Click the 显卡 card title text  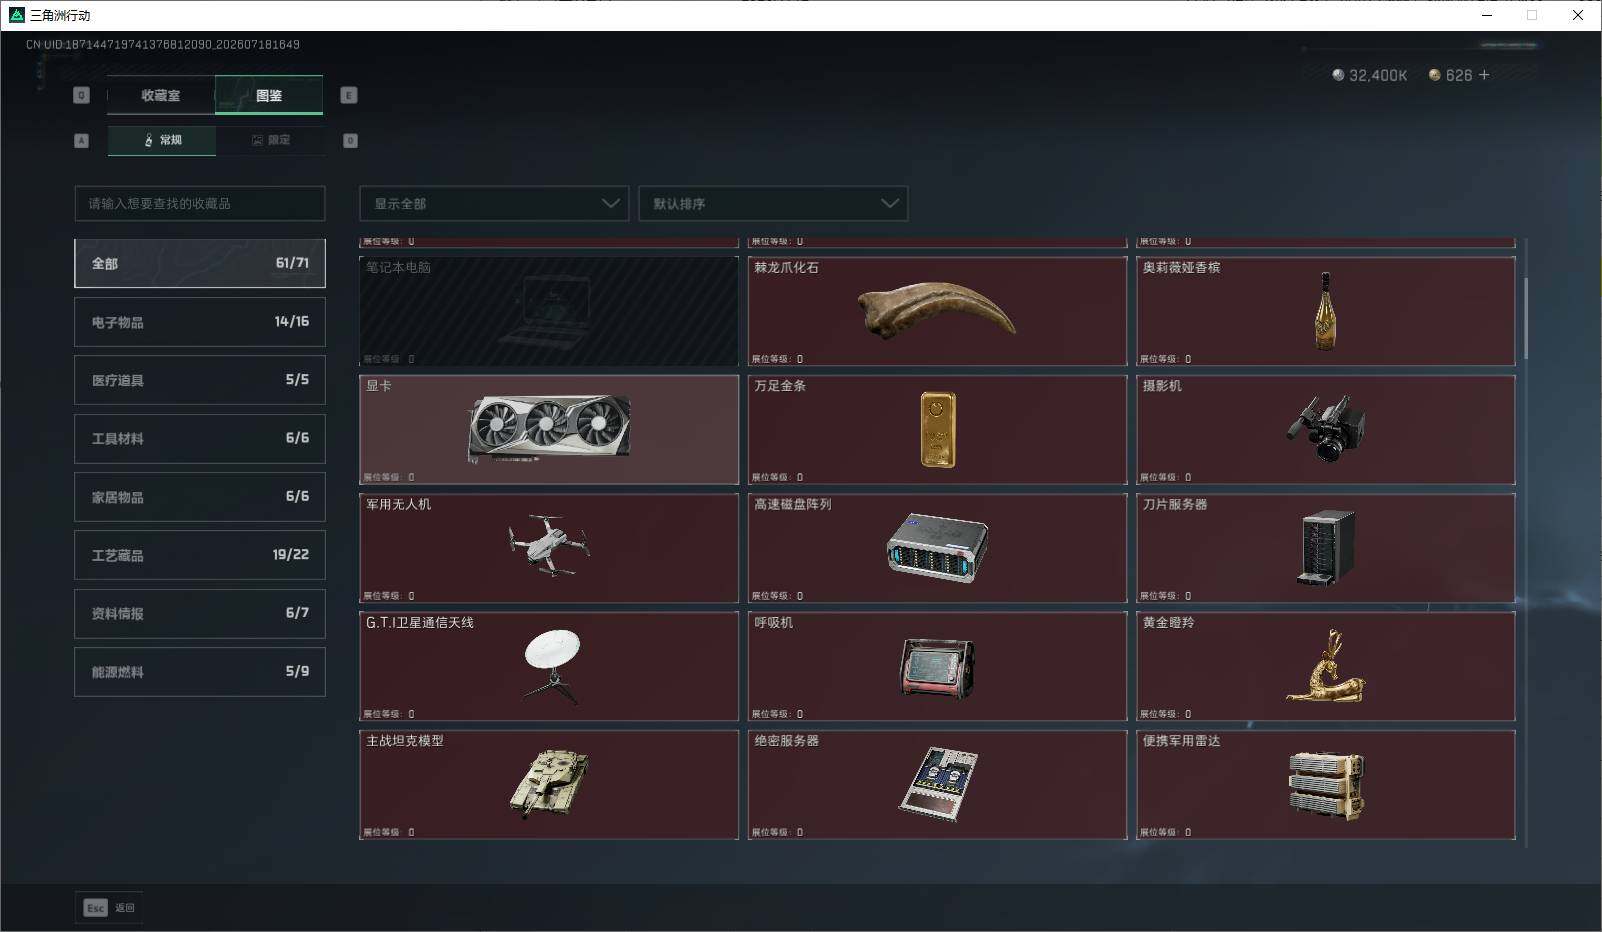pyautogui.click(x=379, y=386)
